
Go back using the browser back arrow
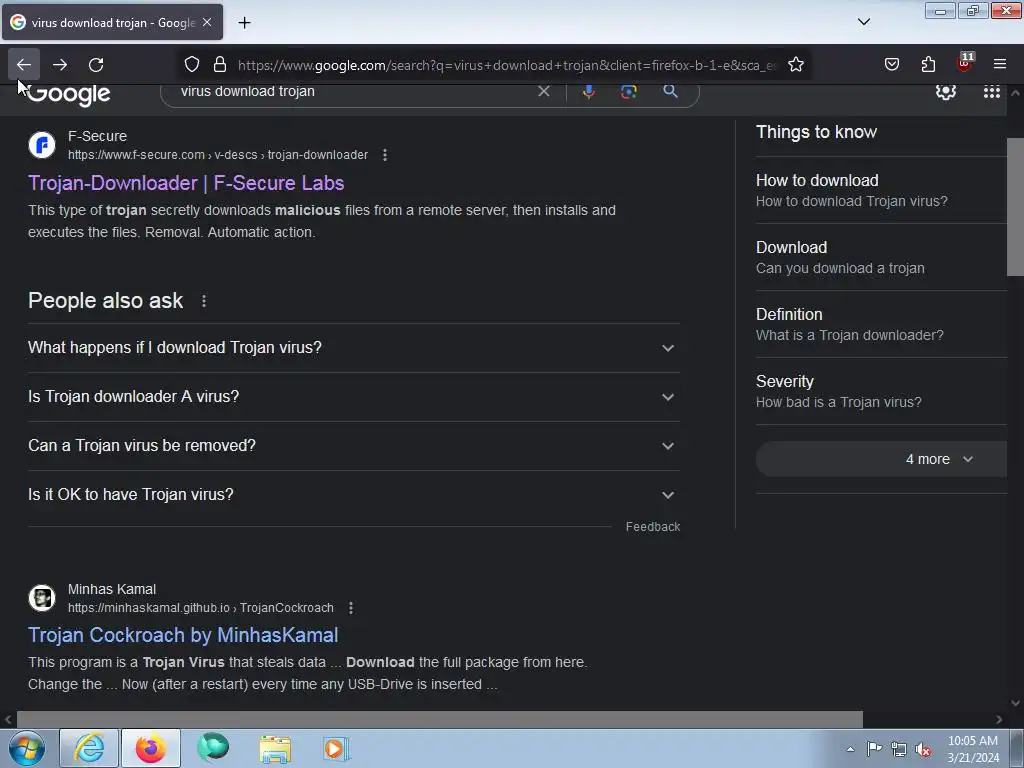click(24, 65)
